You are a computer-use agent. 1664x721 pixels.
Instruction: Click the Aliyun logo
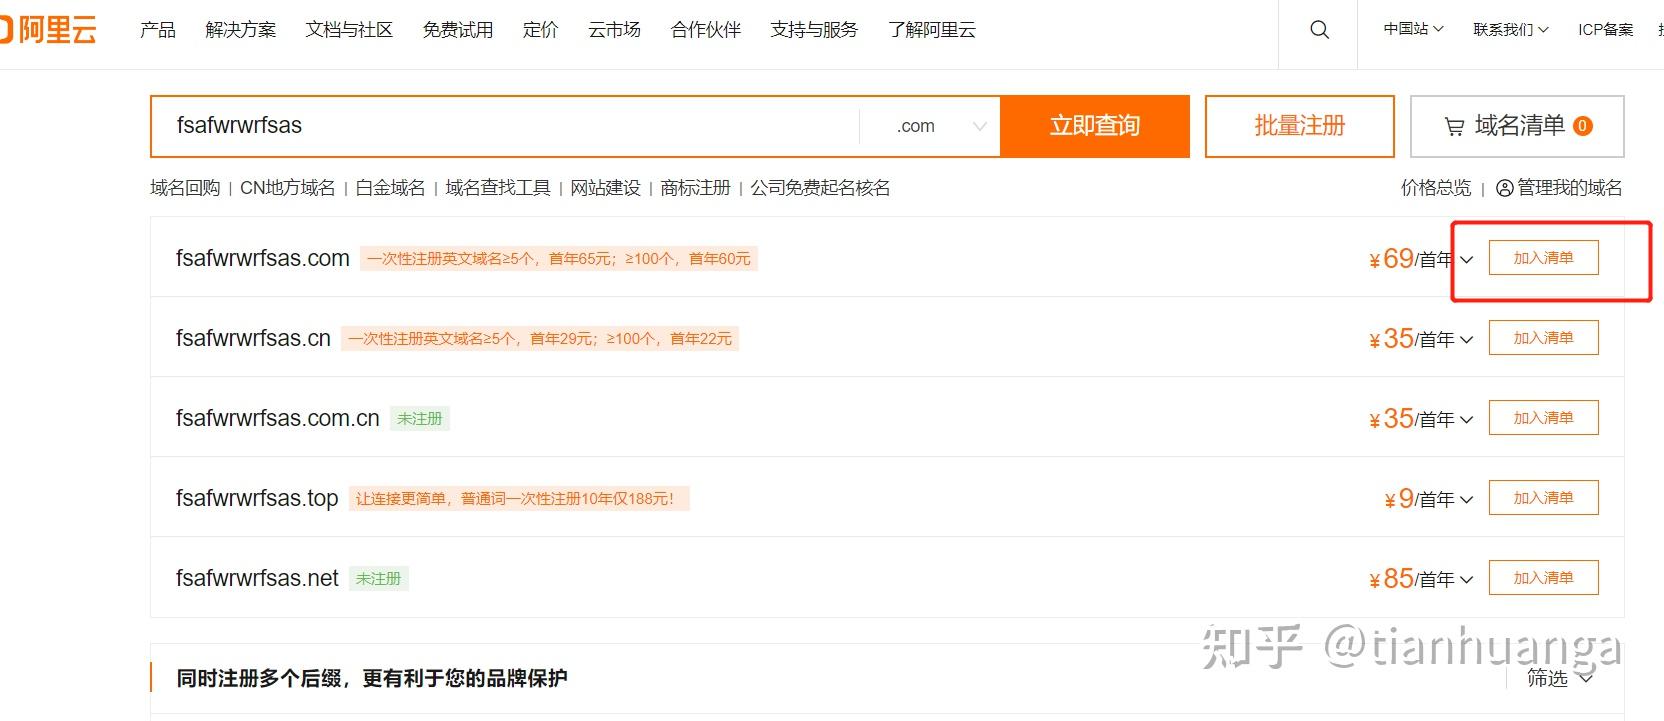pos(48,30)
